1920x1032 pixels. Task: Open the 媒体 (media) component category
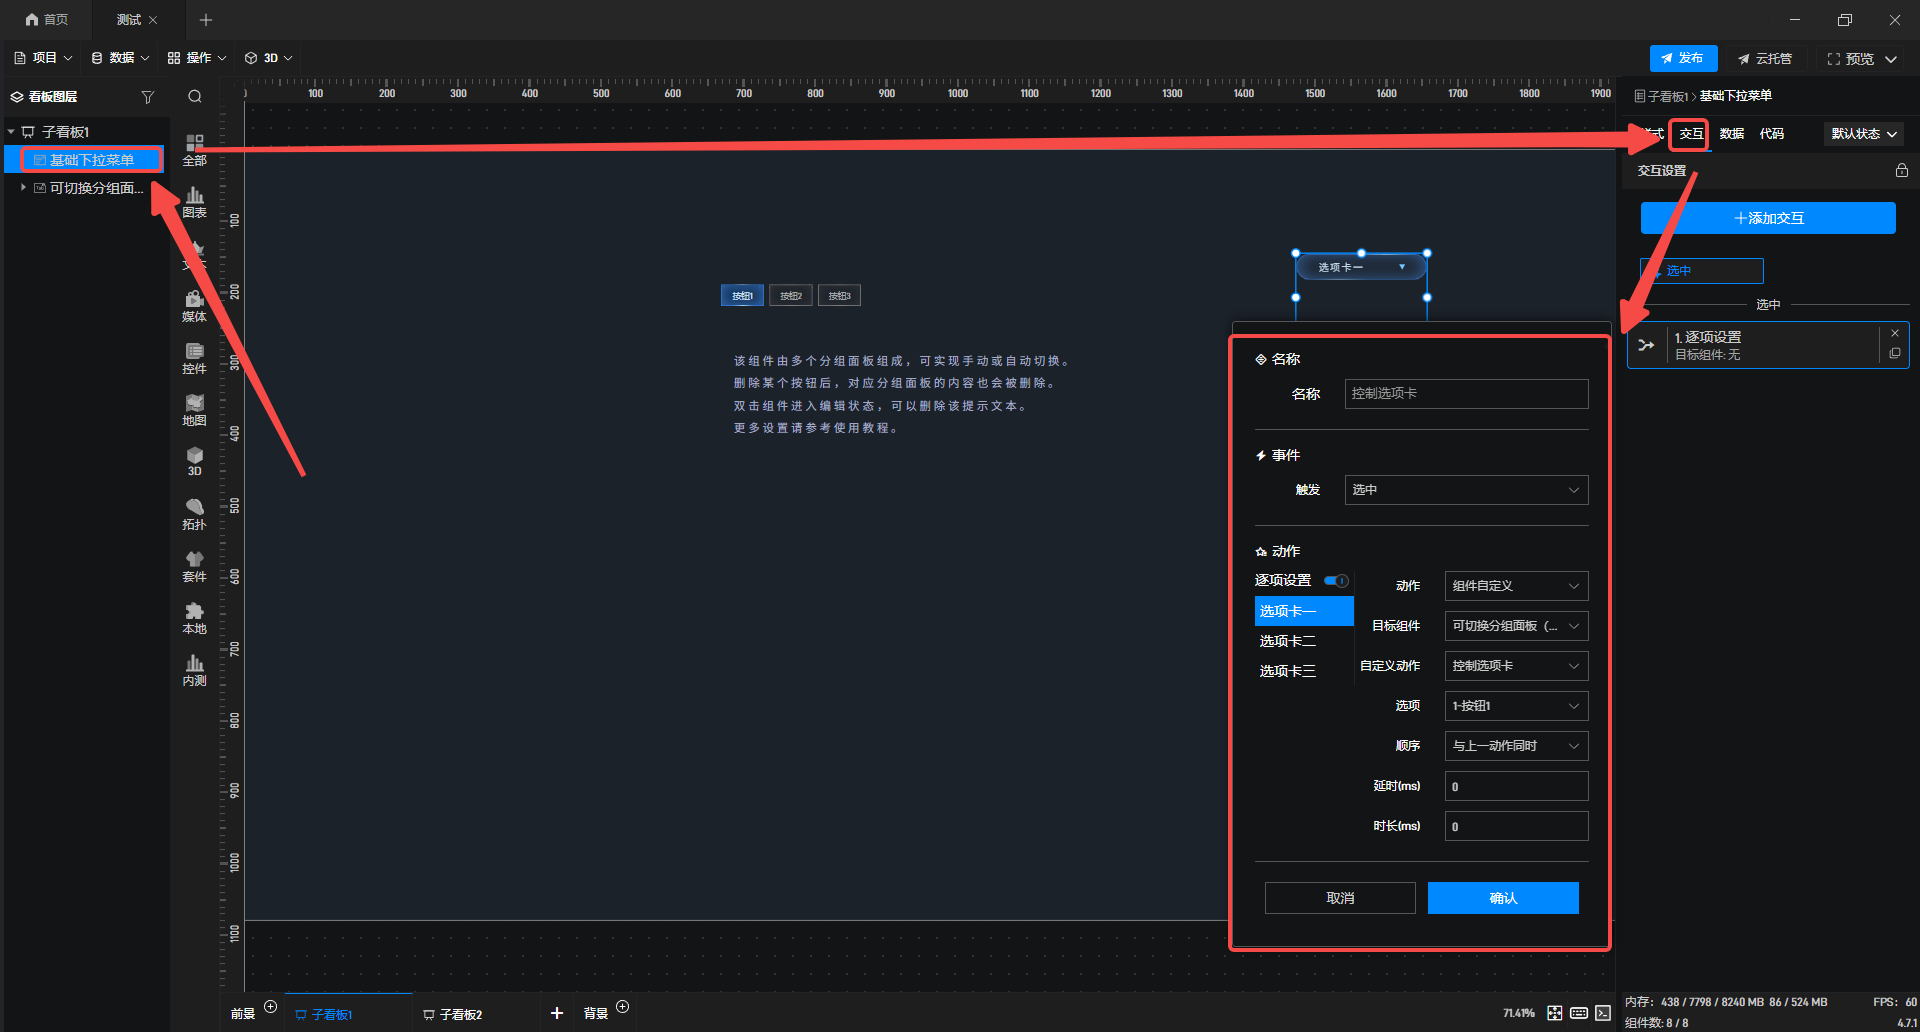(x=194, y=306)
